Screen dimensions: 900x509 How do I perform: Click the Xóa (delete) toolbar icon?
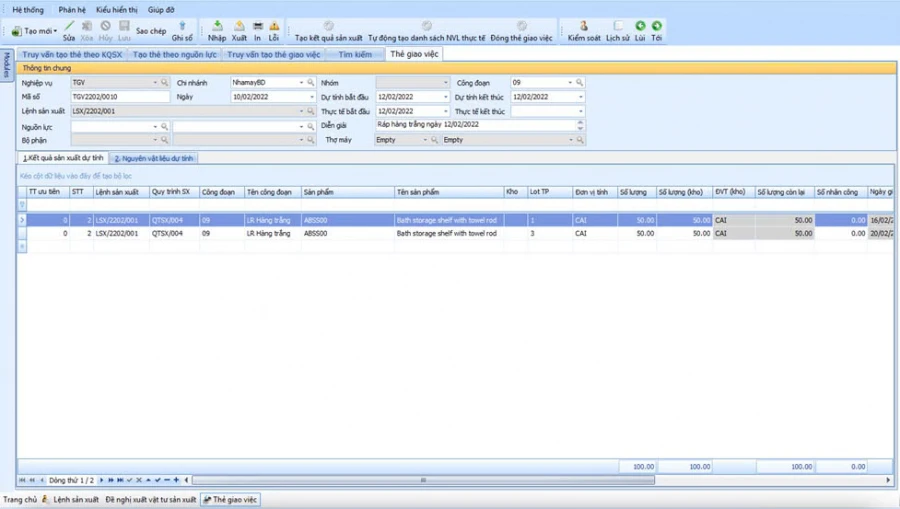pos(87,26)
